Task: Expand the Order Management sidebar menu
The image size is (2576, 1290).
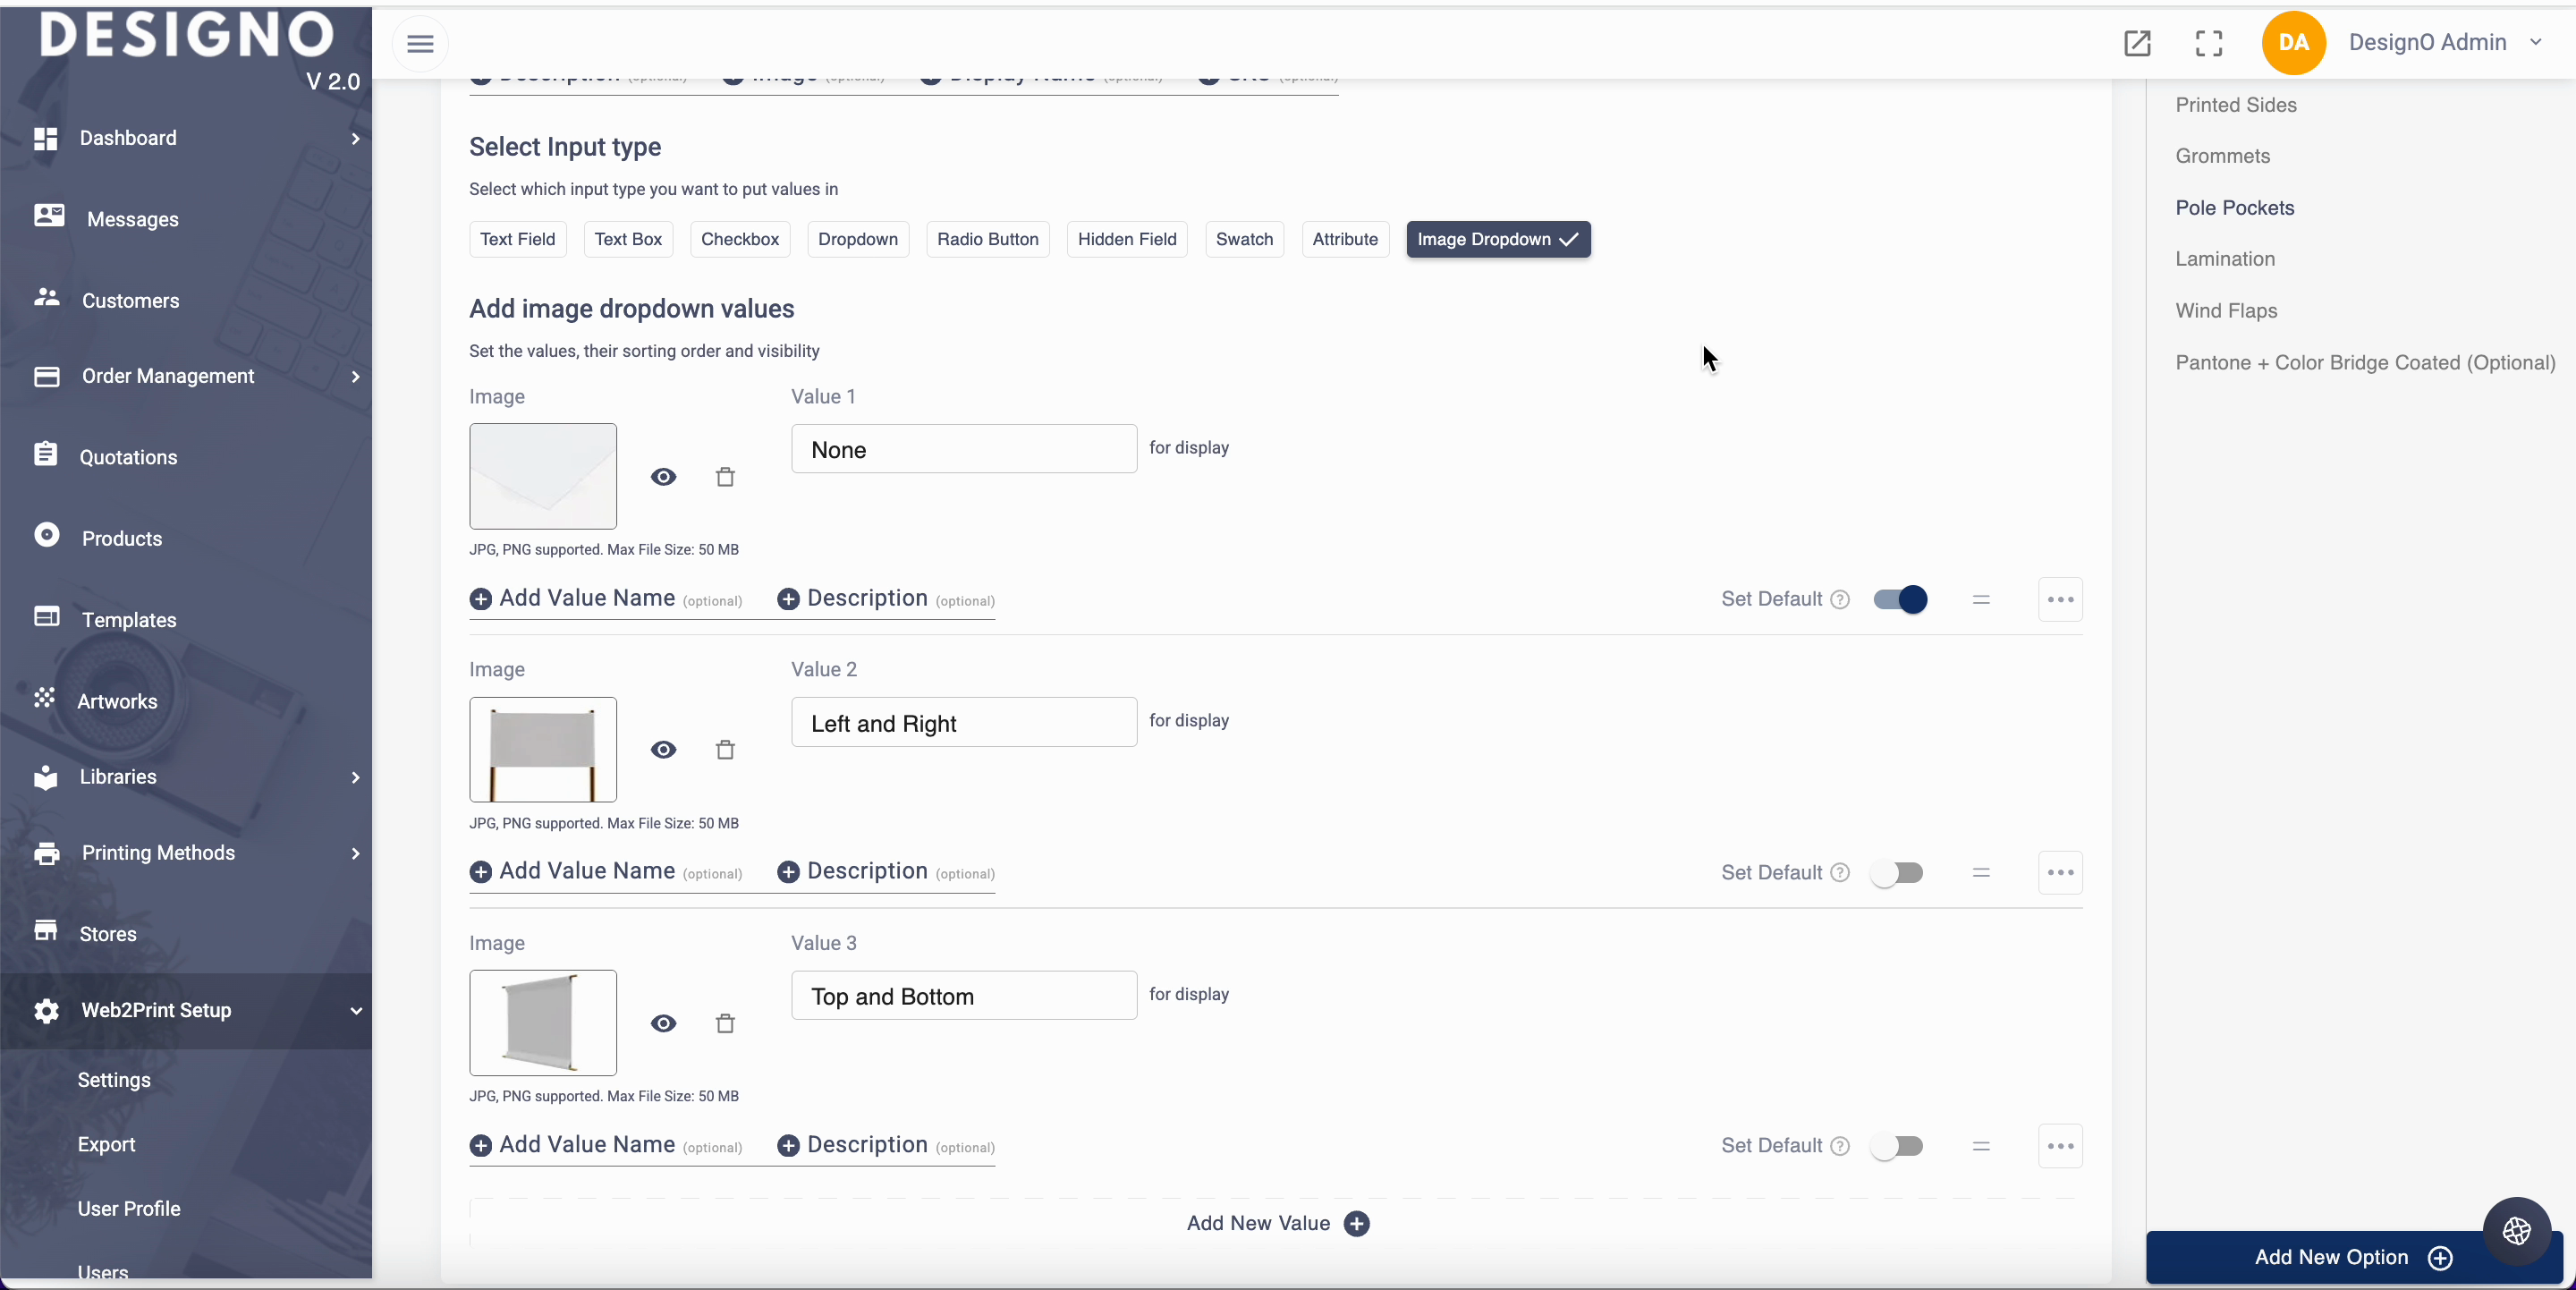Action: 168,376
